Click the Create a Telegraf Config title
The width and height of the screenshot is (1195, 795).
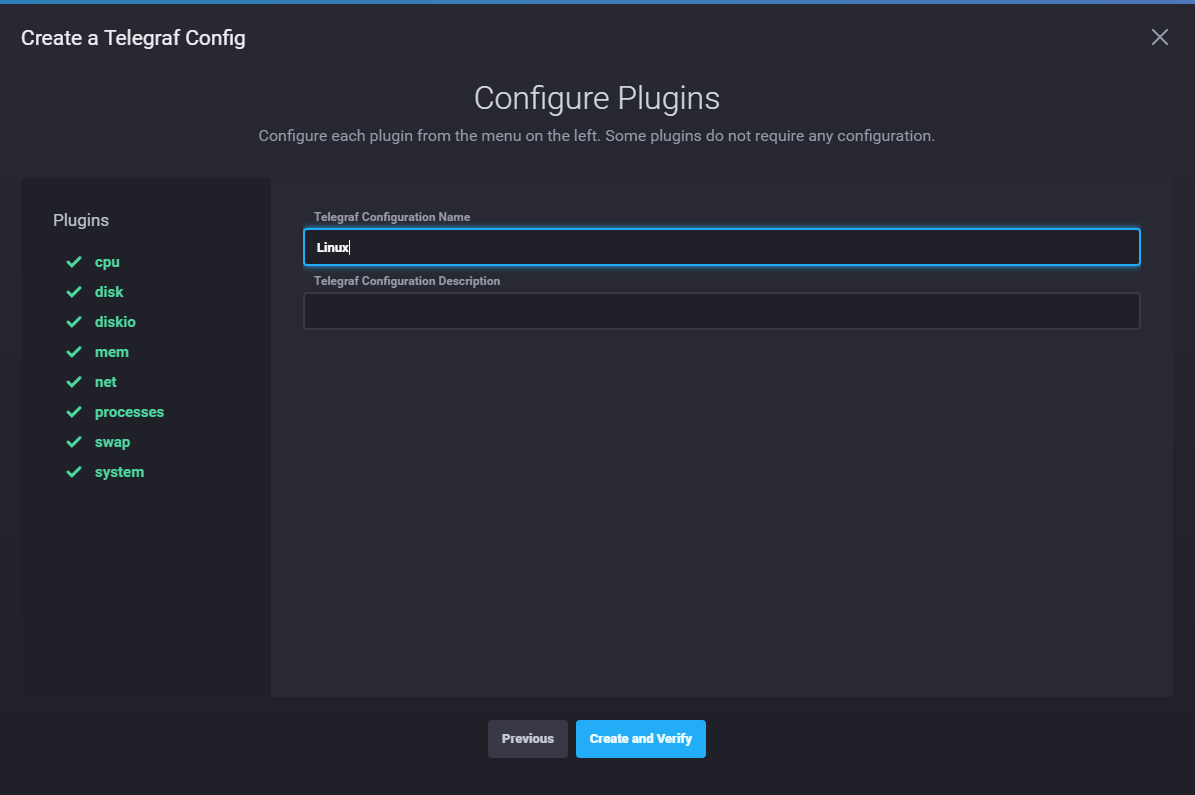(133, 38)
